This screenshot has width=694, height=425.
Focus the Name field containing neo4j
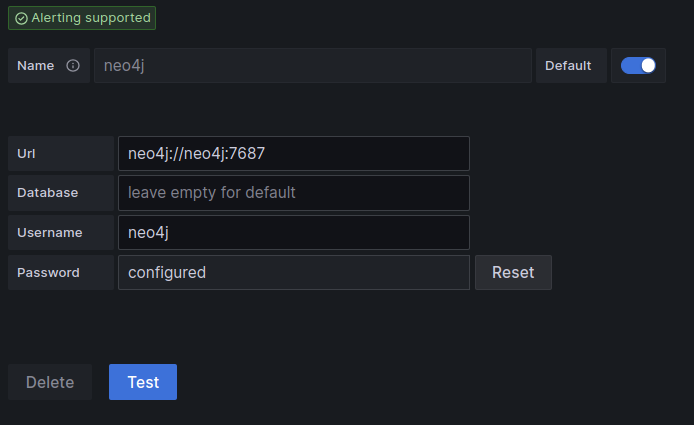click(313, 66)
